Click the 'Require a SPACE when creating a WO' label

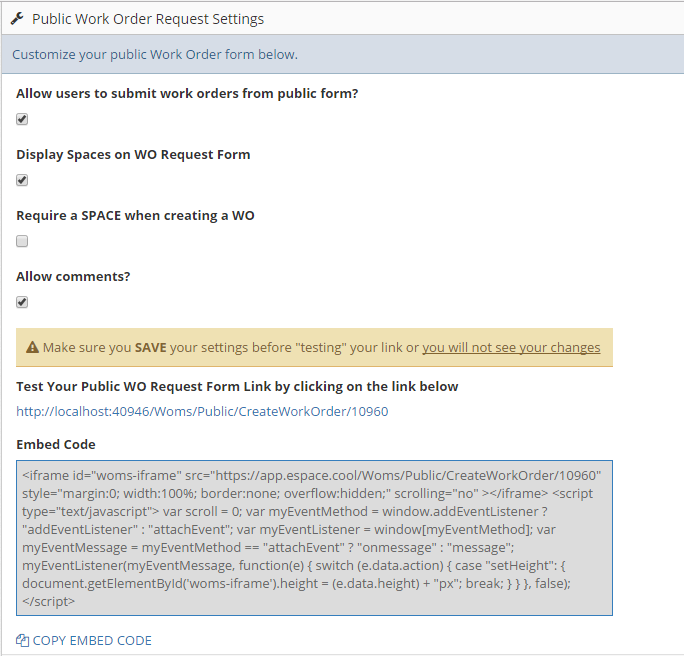[135, 215]
